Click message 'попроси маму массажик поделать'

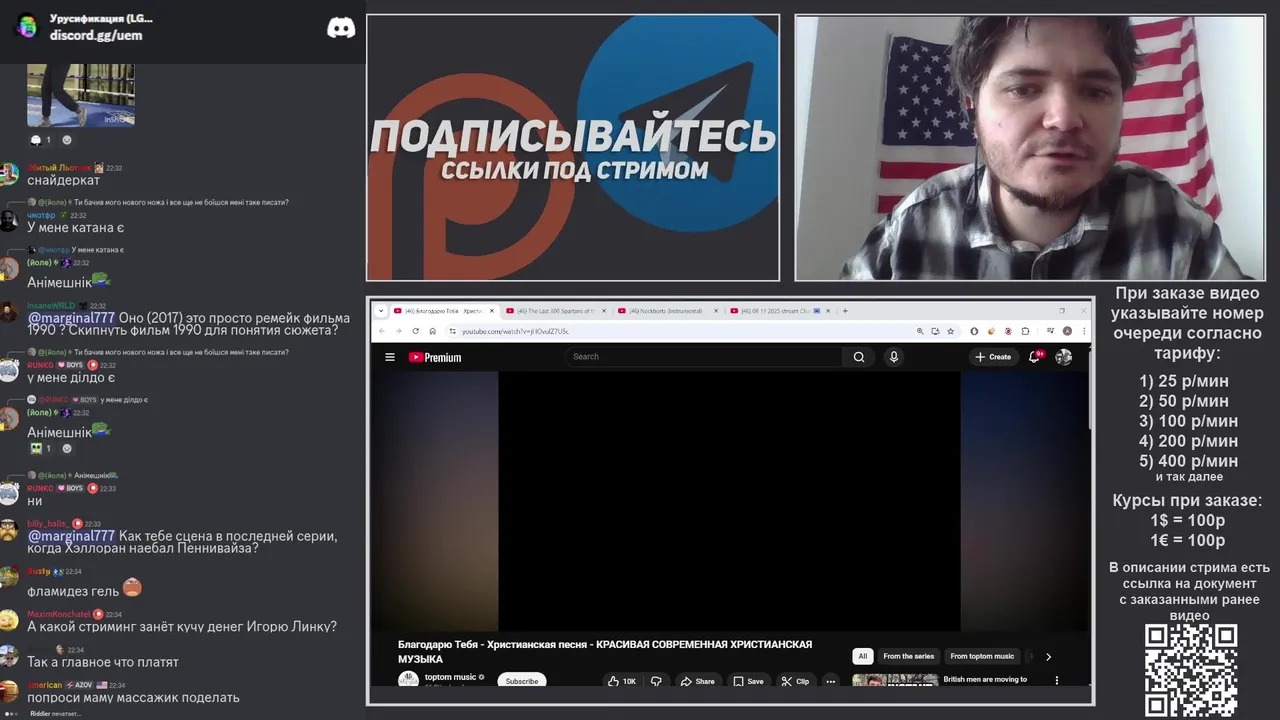133,697
